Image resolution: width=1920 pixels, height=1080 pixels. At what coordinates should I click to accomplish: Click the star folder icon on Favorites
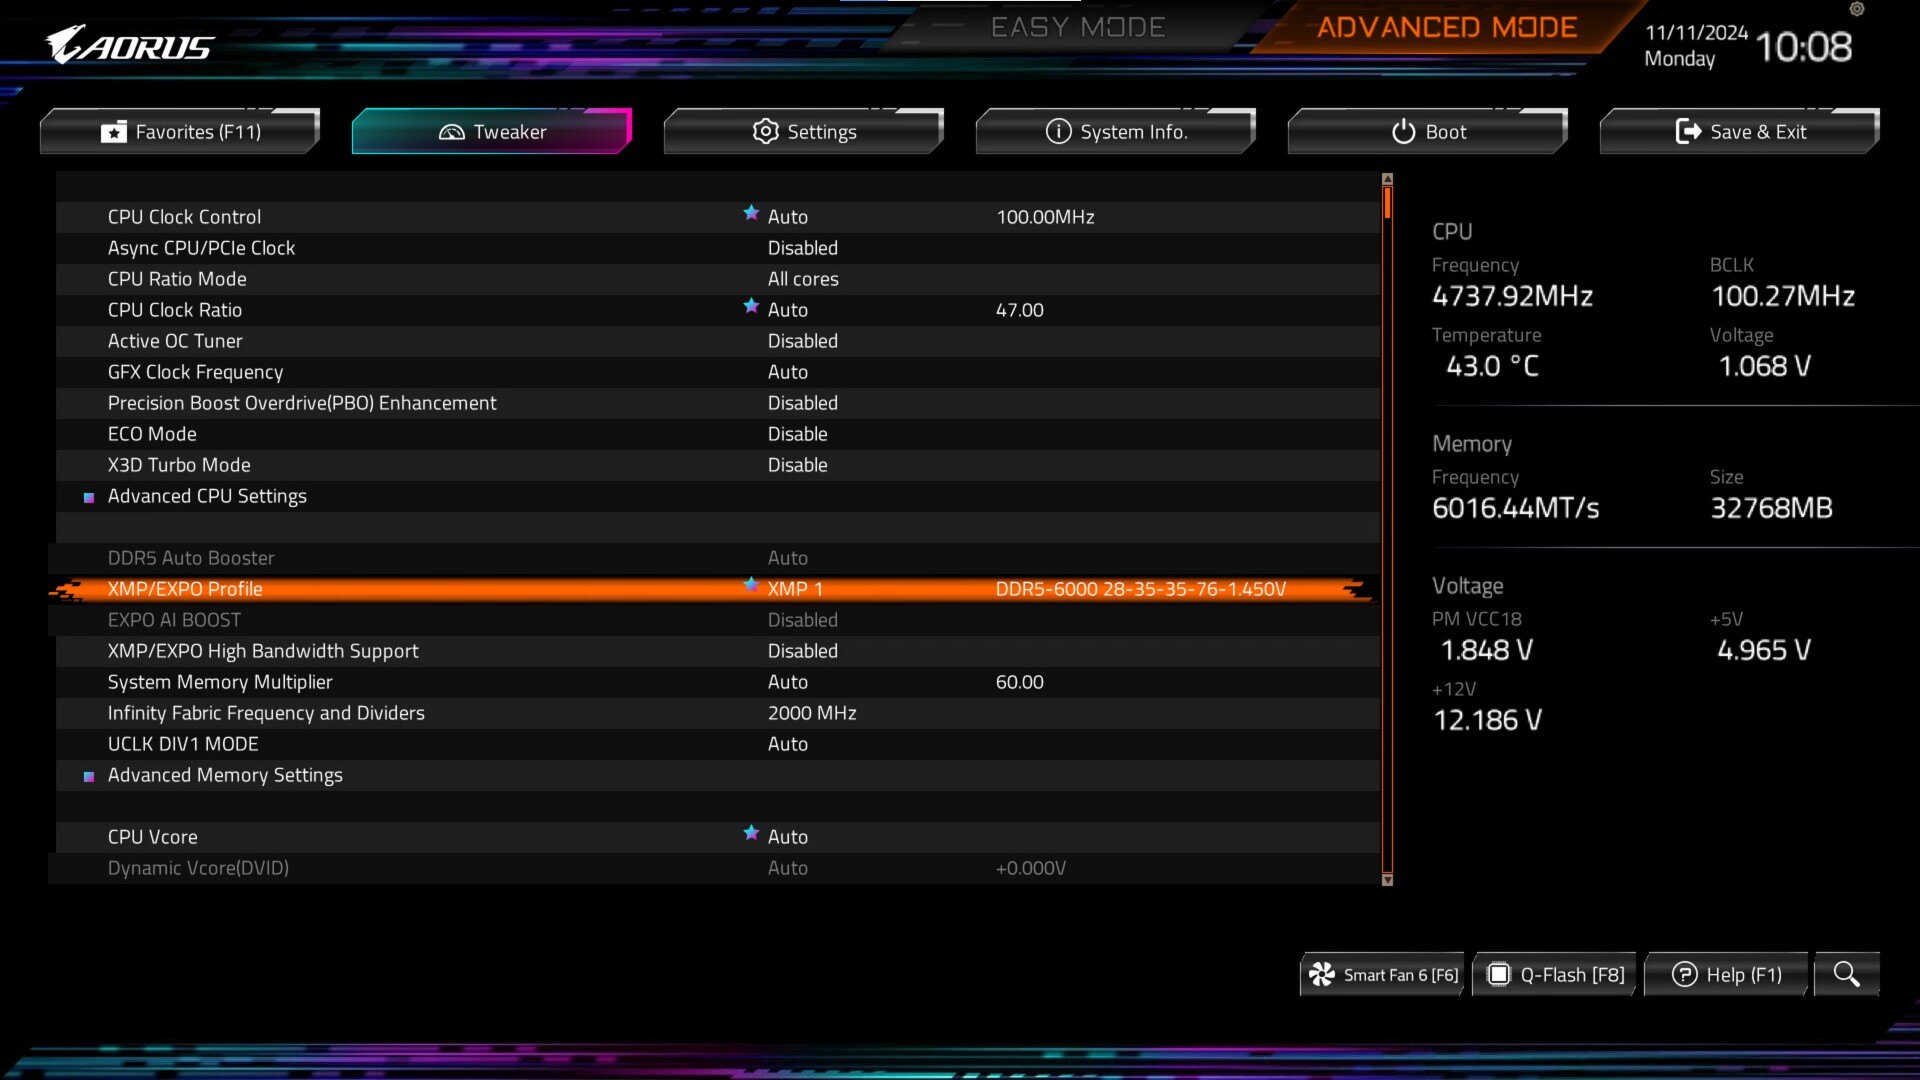pos(114,132)
